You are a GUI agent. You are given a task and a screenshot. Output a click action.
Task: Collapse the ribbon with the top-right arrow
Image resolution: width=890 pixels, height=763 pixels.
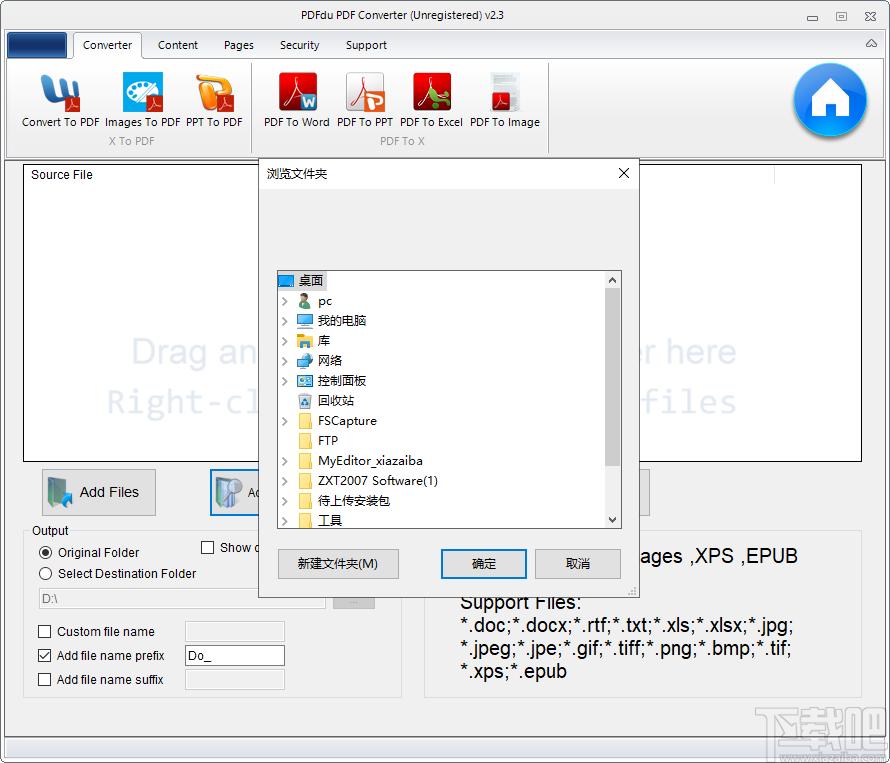871,43
